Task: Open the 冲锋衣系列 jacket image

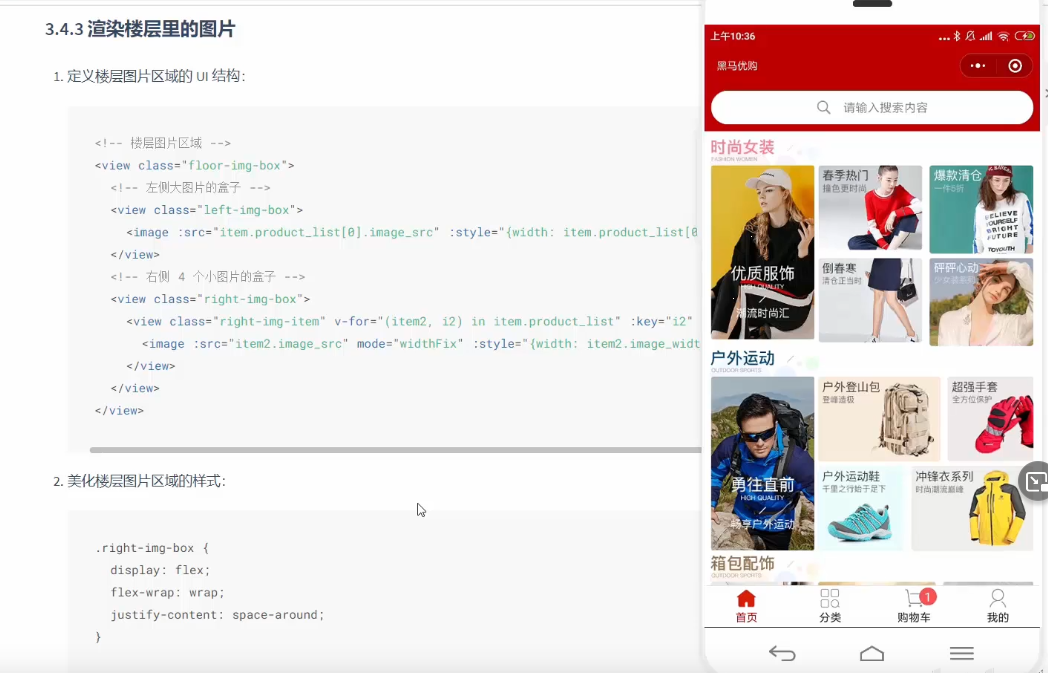Action: click(x=972, y=509)
